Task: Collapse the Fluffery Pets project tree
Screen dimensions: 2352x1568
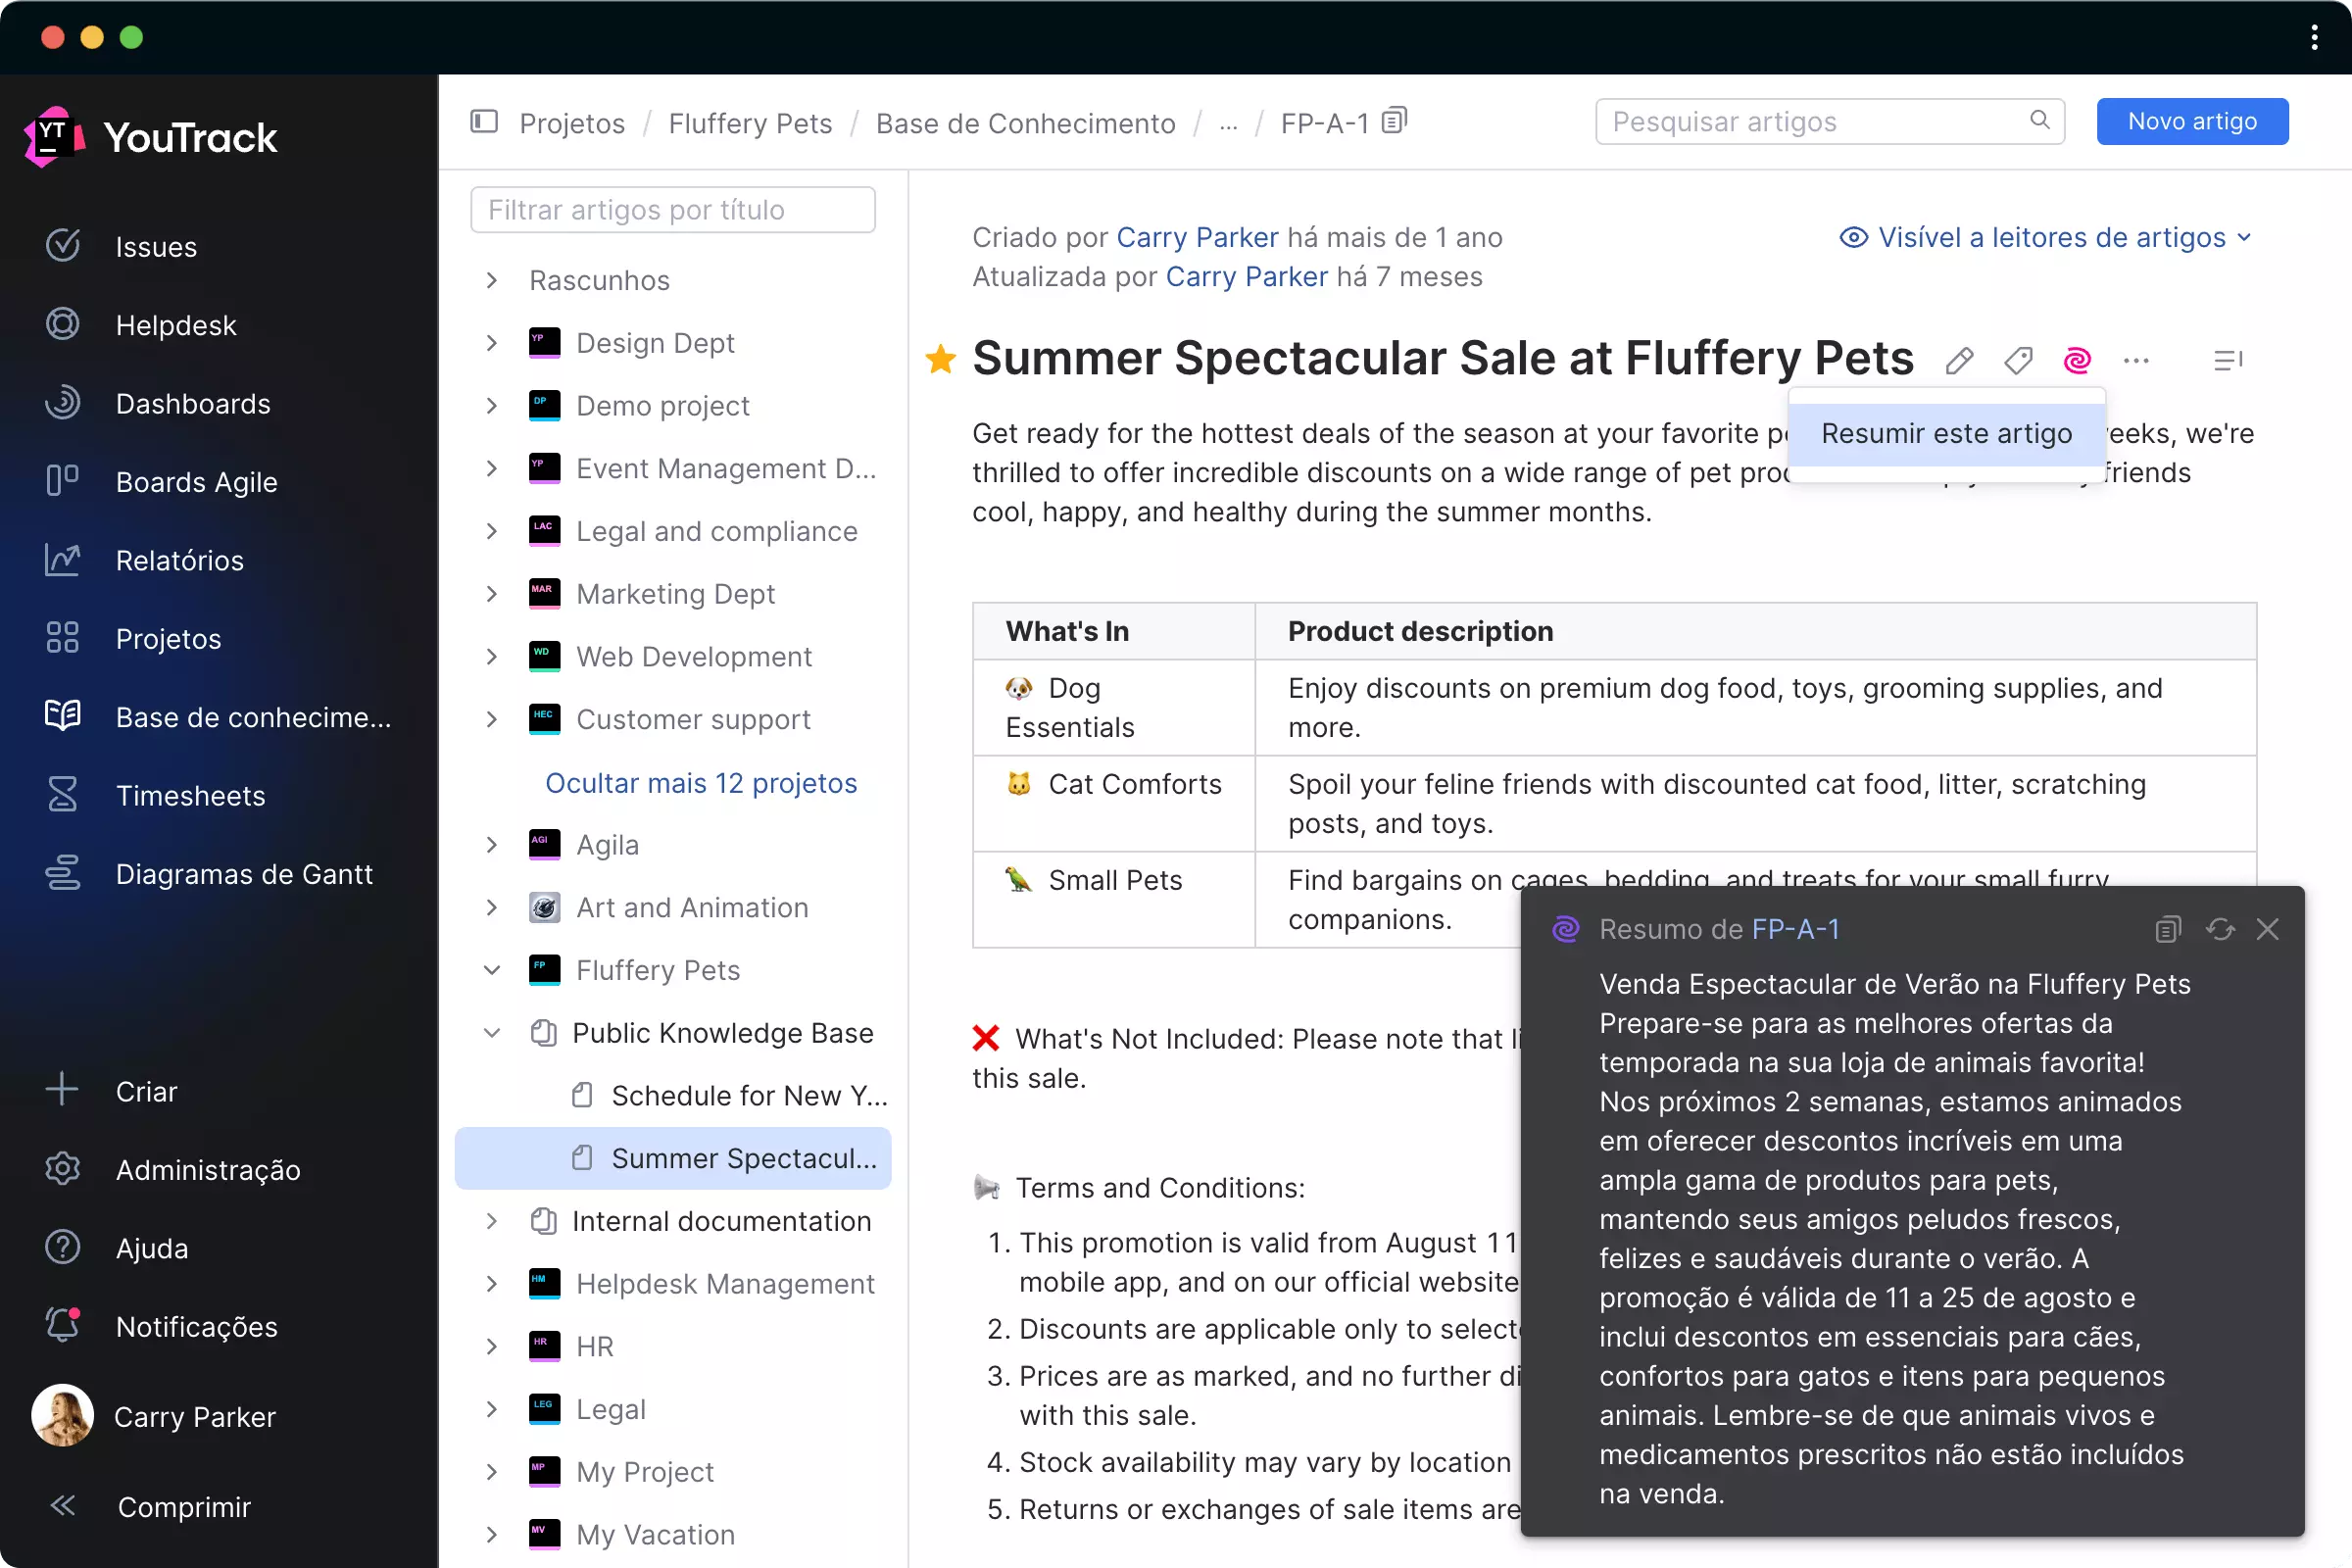Action: [492, 970]
